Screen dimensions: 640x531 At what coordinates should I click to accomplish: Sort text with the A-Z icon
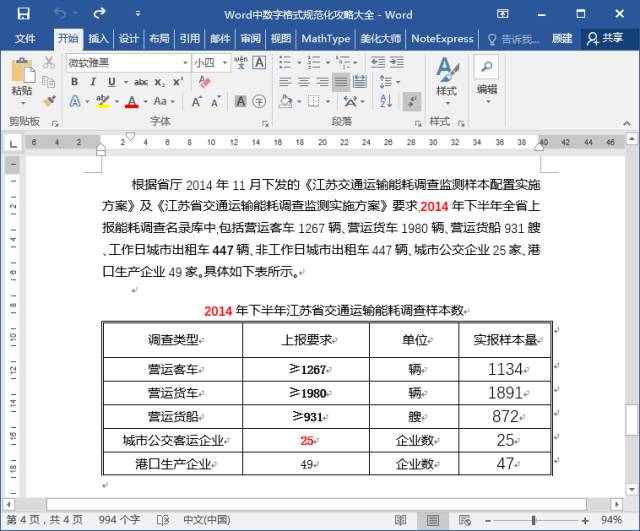pos(386,101)
